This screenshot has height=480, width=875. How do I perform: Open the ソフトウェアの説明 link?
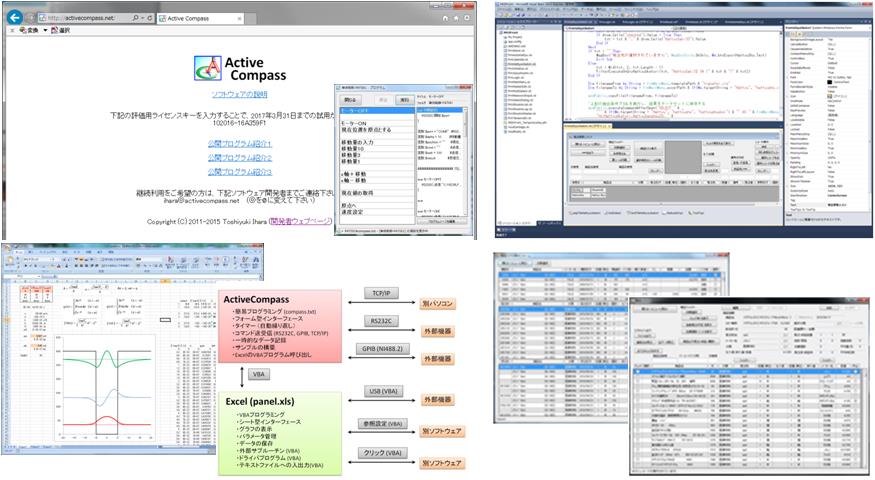[238, 93]
